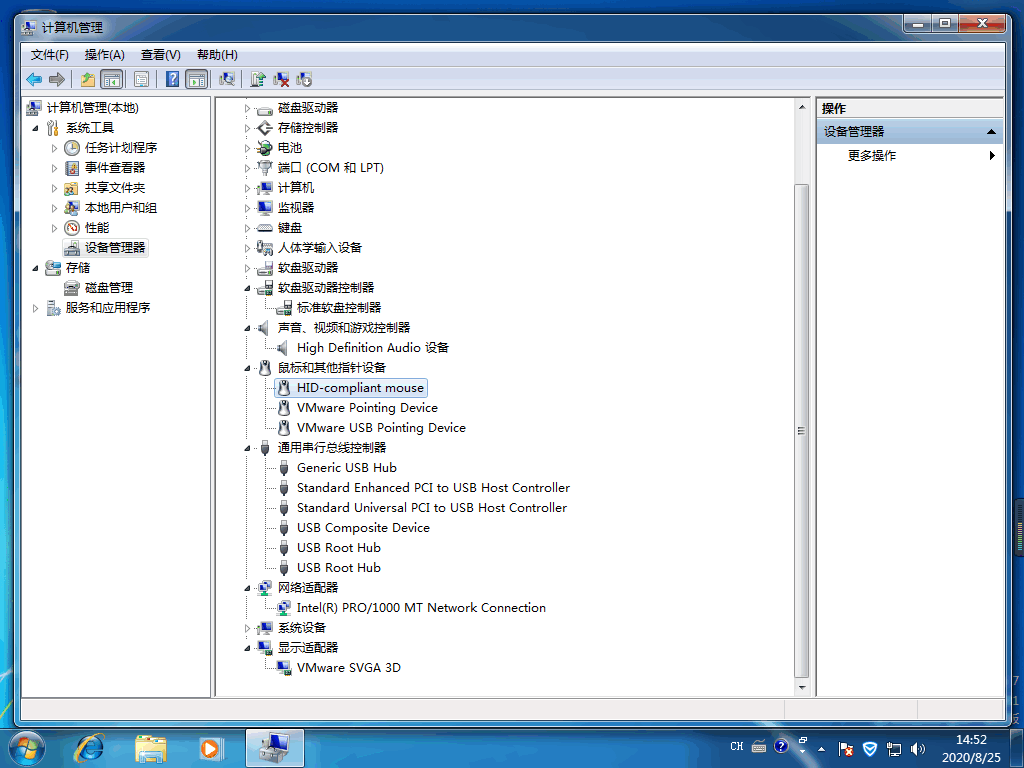Open the 查看(V) menu

(x=160, y=55)
